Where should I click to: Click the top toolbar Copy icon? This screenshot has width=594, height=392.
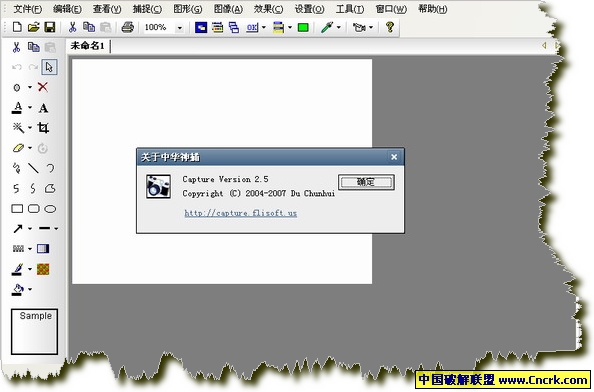pyautogui.click(x=89, y=27)
